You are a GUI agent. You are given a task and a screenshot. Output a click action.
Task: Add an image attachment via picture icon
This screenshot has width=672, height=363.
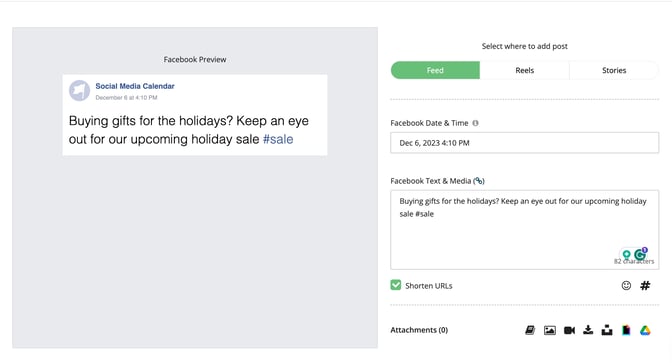pyautogui.click(x=550, y=330)
